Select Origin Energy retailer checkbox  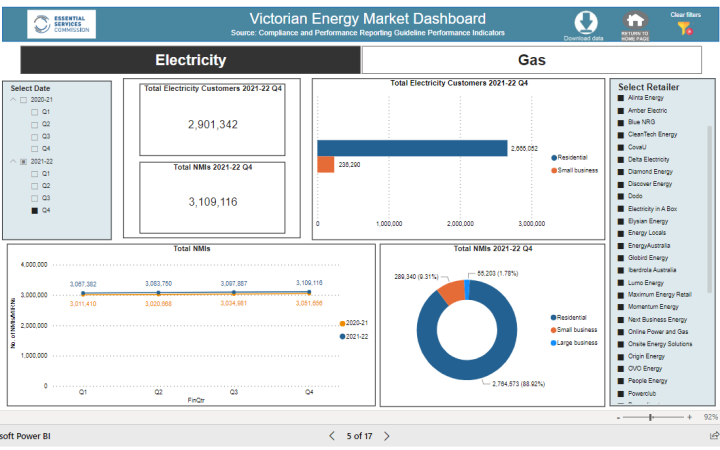tap(621, 356)
